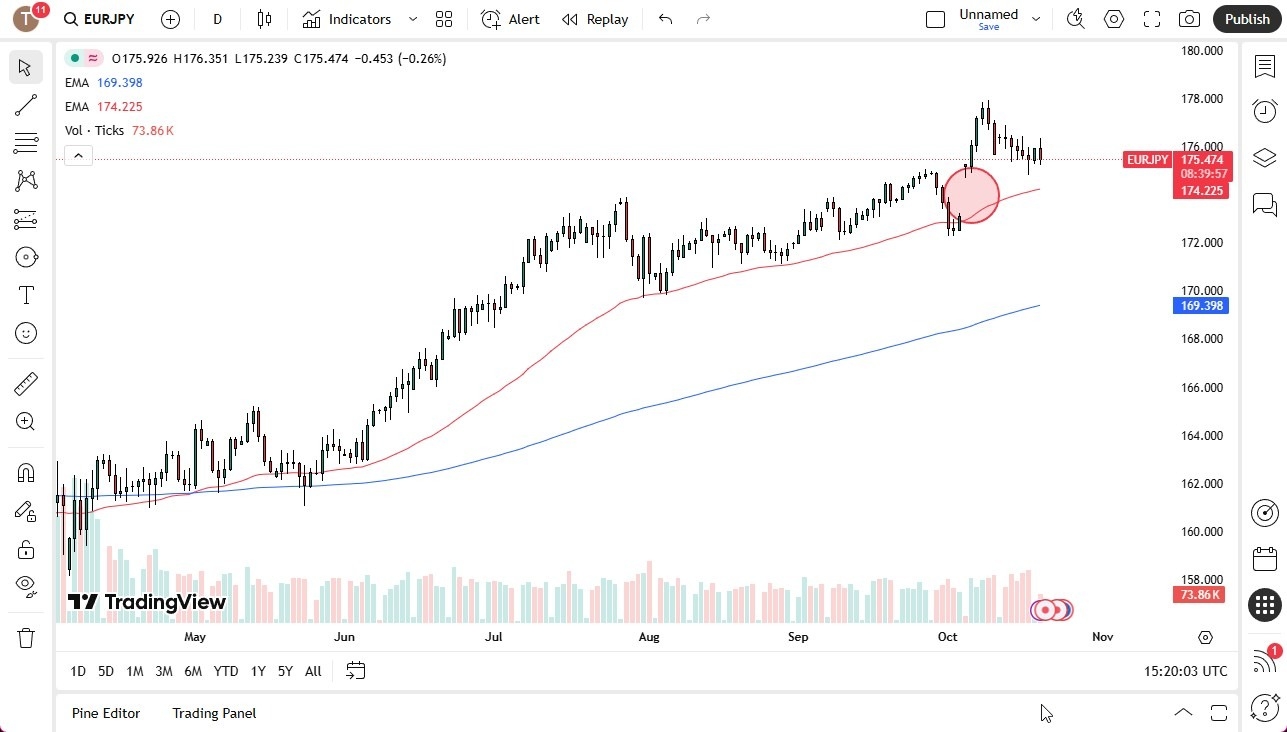Switch to the Trading Panel tab
Screen dimensions: 1287x732
[213, 713]
